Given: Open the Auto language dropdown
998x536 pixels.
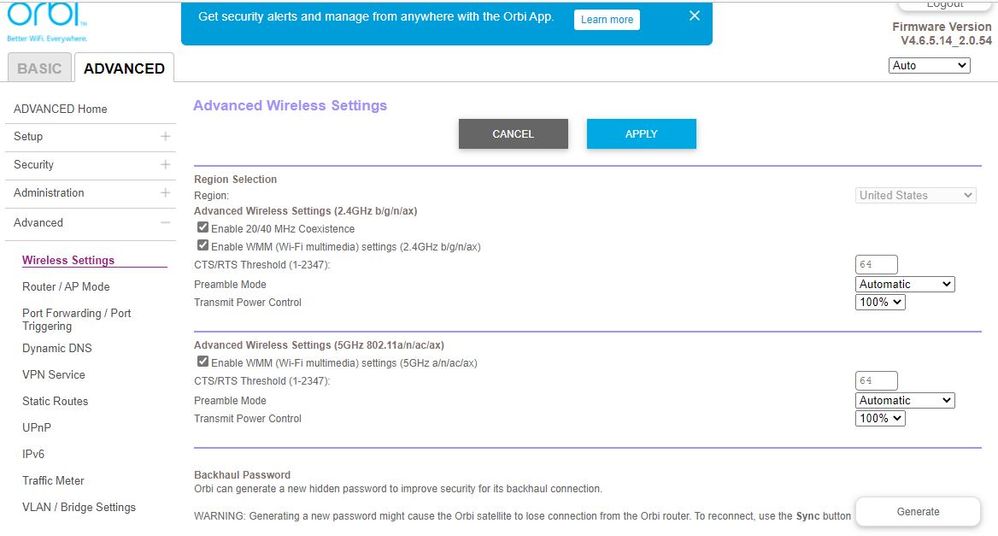Looking at the screenshot, I should pos(929,65).
